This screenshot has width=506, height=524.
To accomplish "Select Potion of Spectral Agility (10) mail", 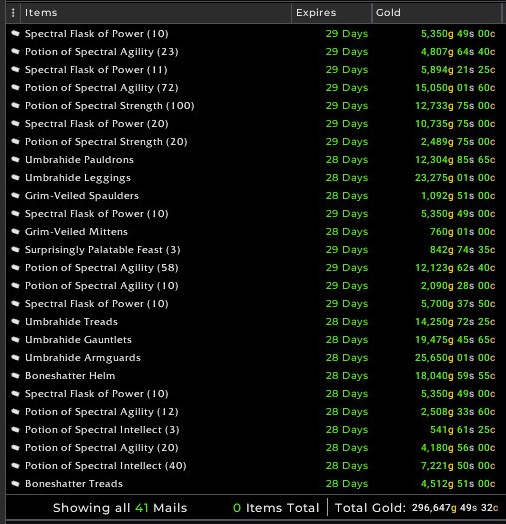I will [254, 286].
